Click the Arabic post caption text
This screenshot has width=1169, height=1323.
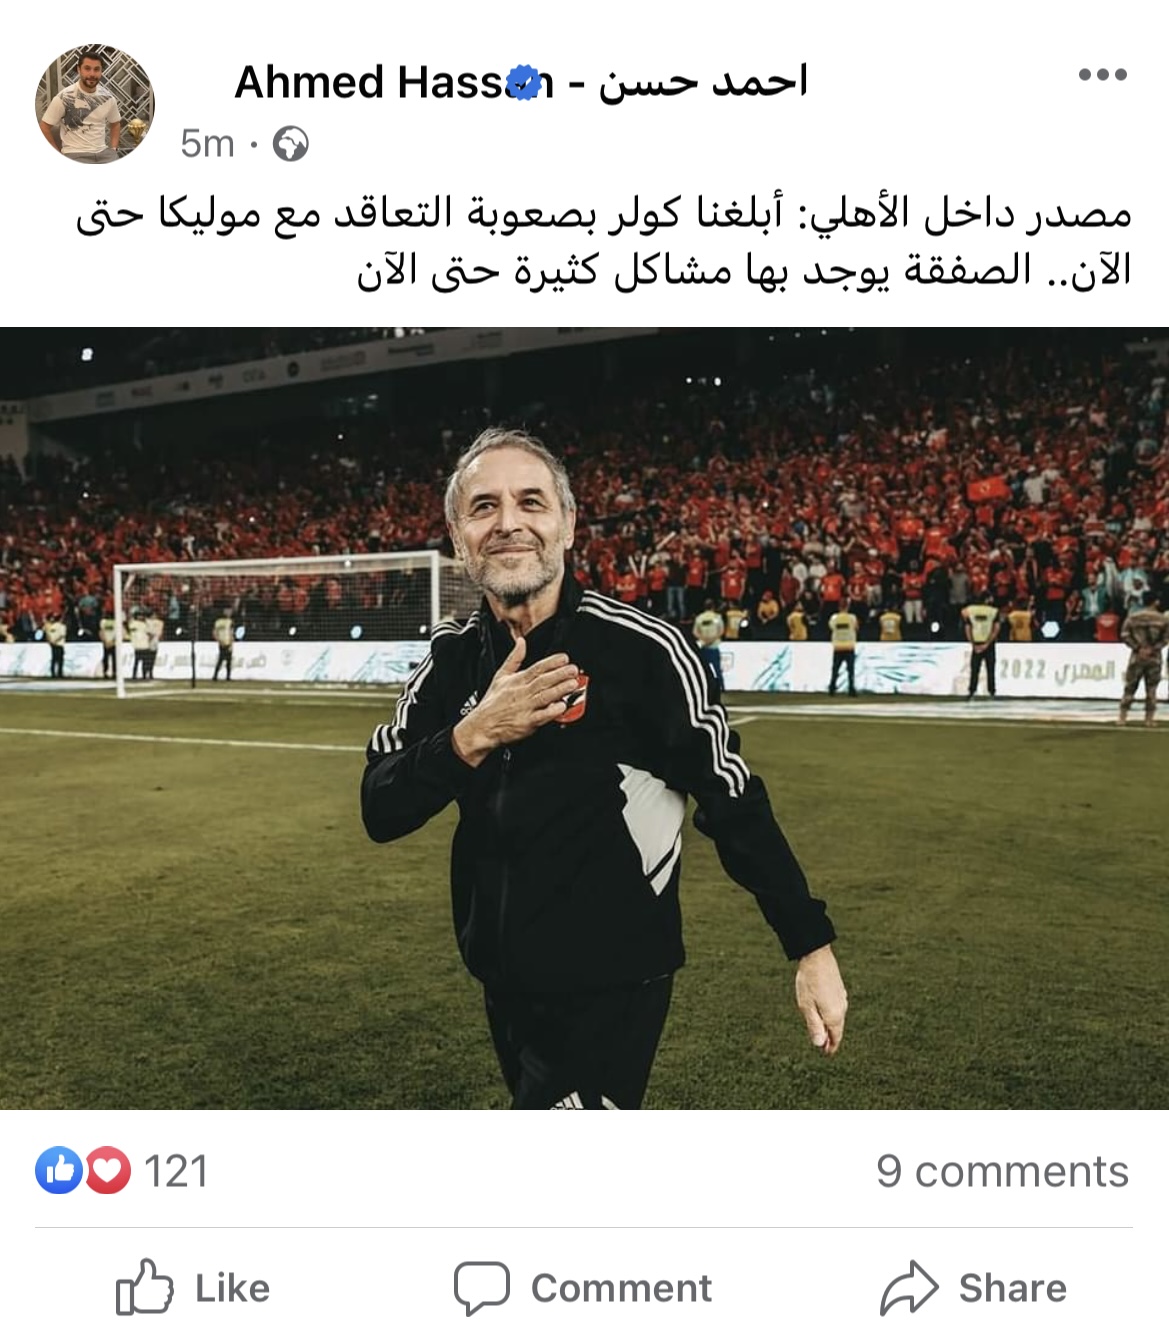click(604, 241)
